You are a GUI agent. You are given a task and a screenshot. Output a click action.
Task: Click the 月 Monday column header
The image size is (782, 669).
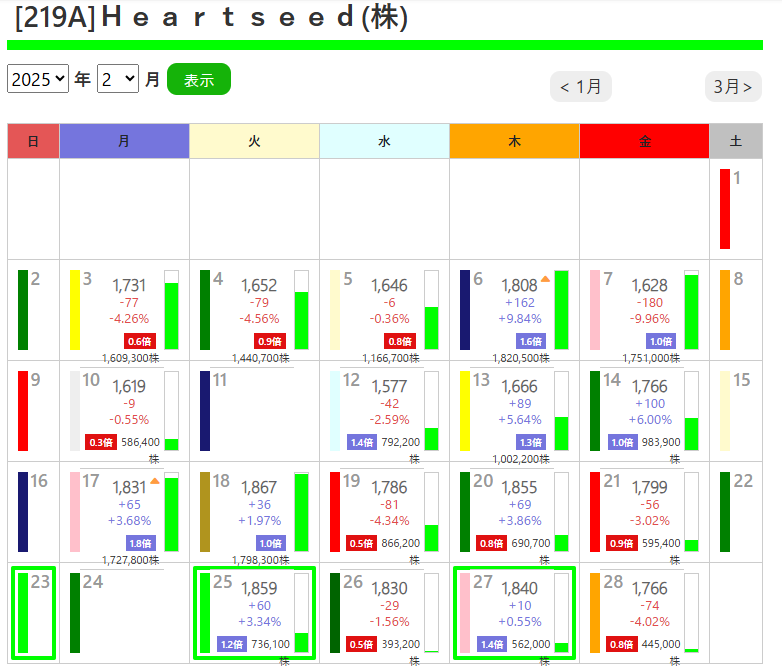pos(124,141)
